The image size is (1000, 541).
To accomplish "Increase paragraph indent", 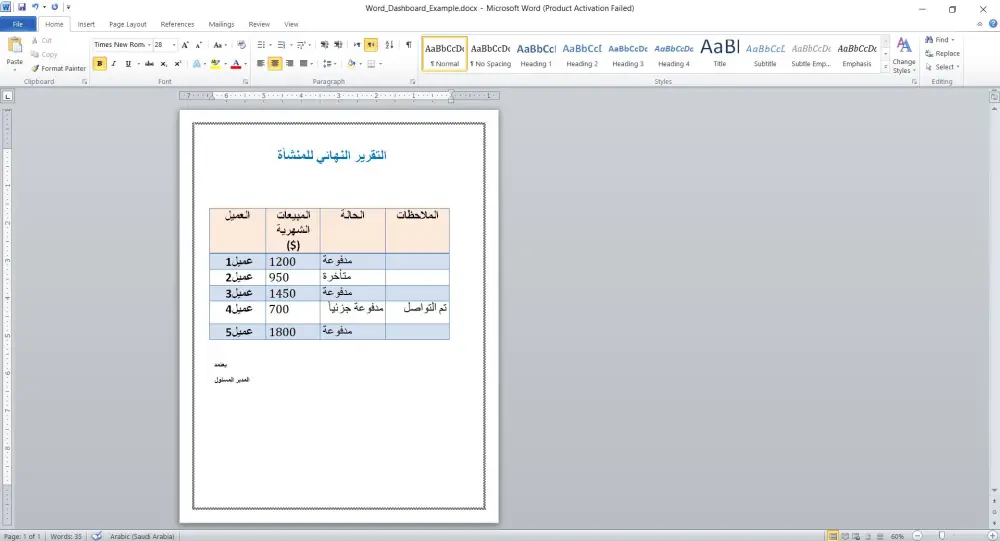I will coord(338,45).
